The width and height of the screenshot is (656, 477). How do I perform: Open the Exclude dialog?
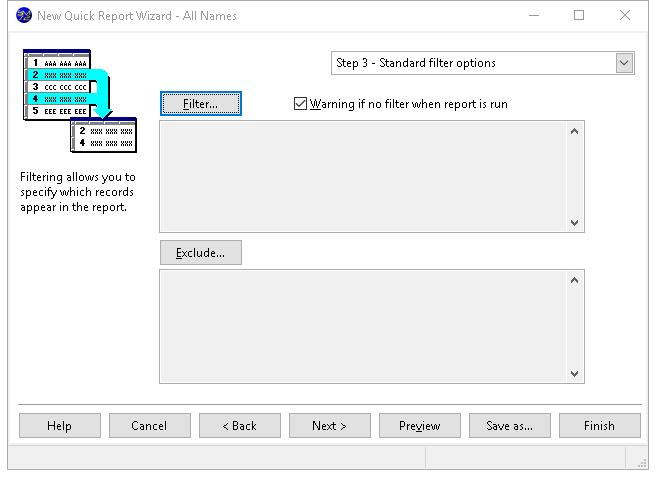pyautogui.click(x=200, y=253)
